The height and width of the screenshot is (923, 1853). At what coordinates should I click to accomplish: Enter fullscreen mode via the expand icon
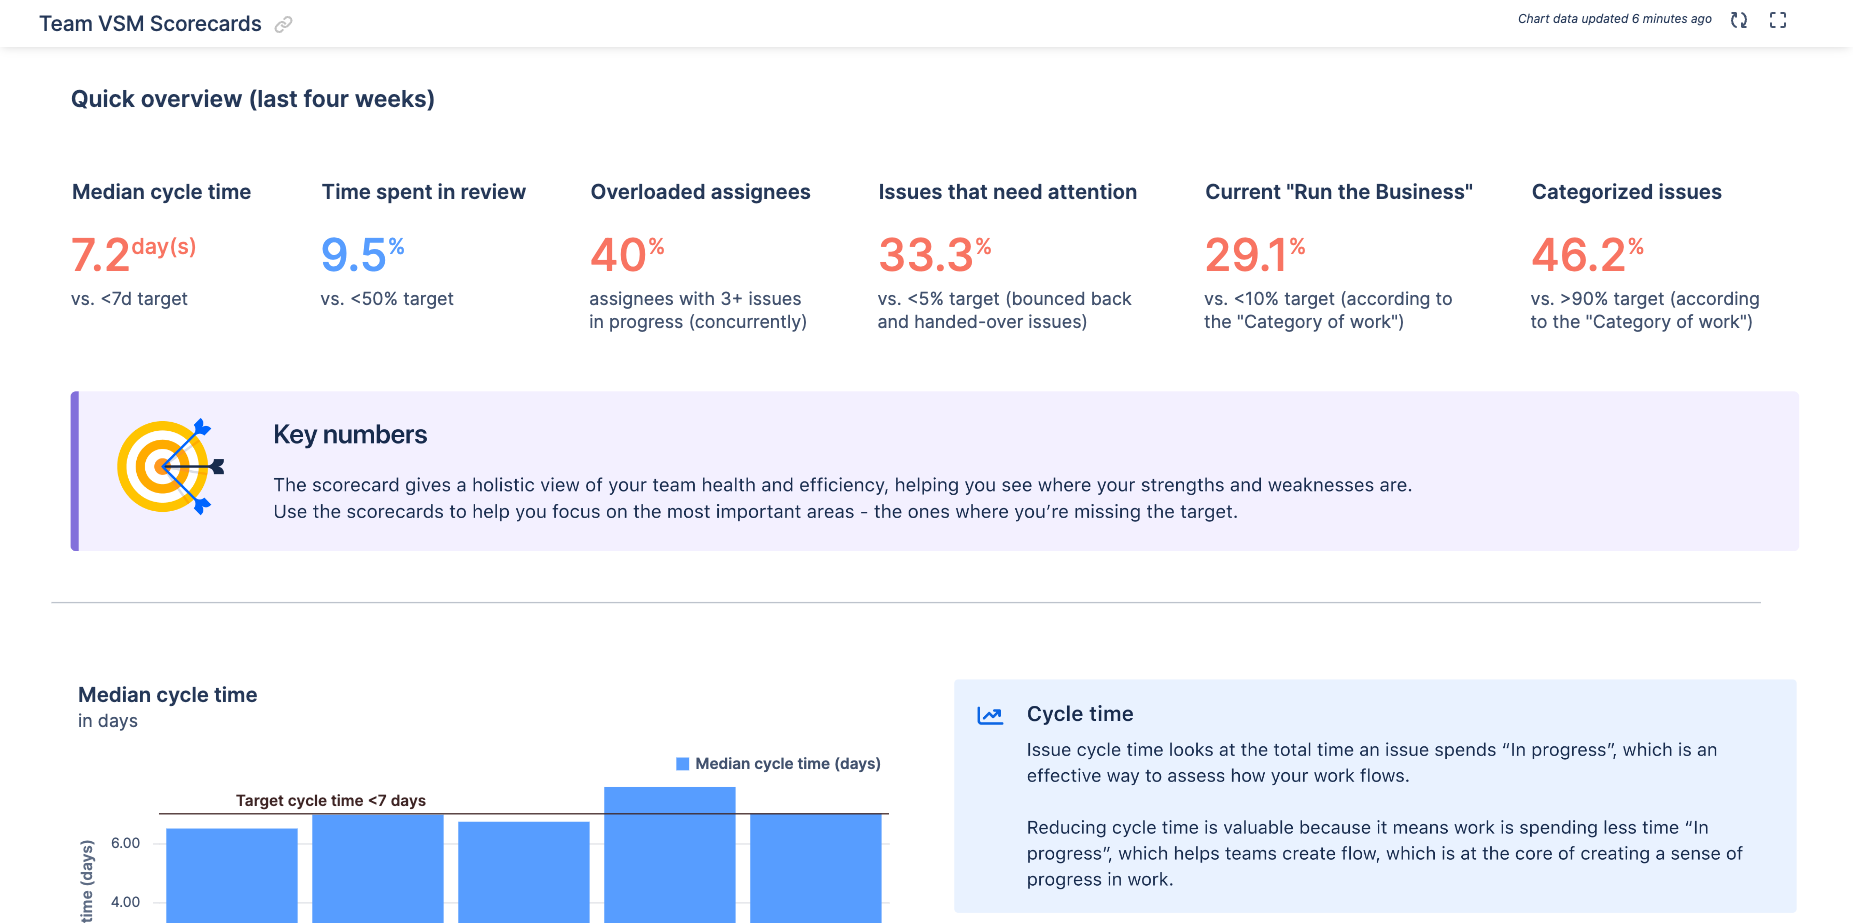tap(1777, 19)
